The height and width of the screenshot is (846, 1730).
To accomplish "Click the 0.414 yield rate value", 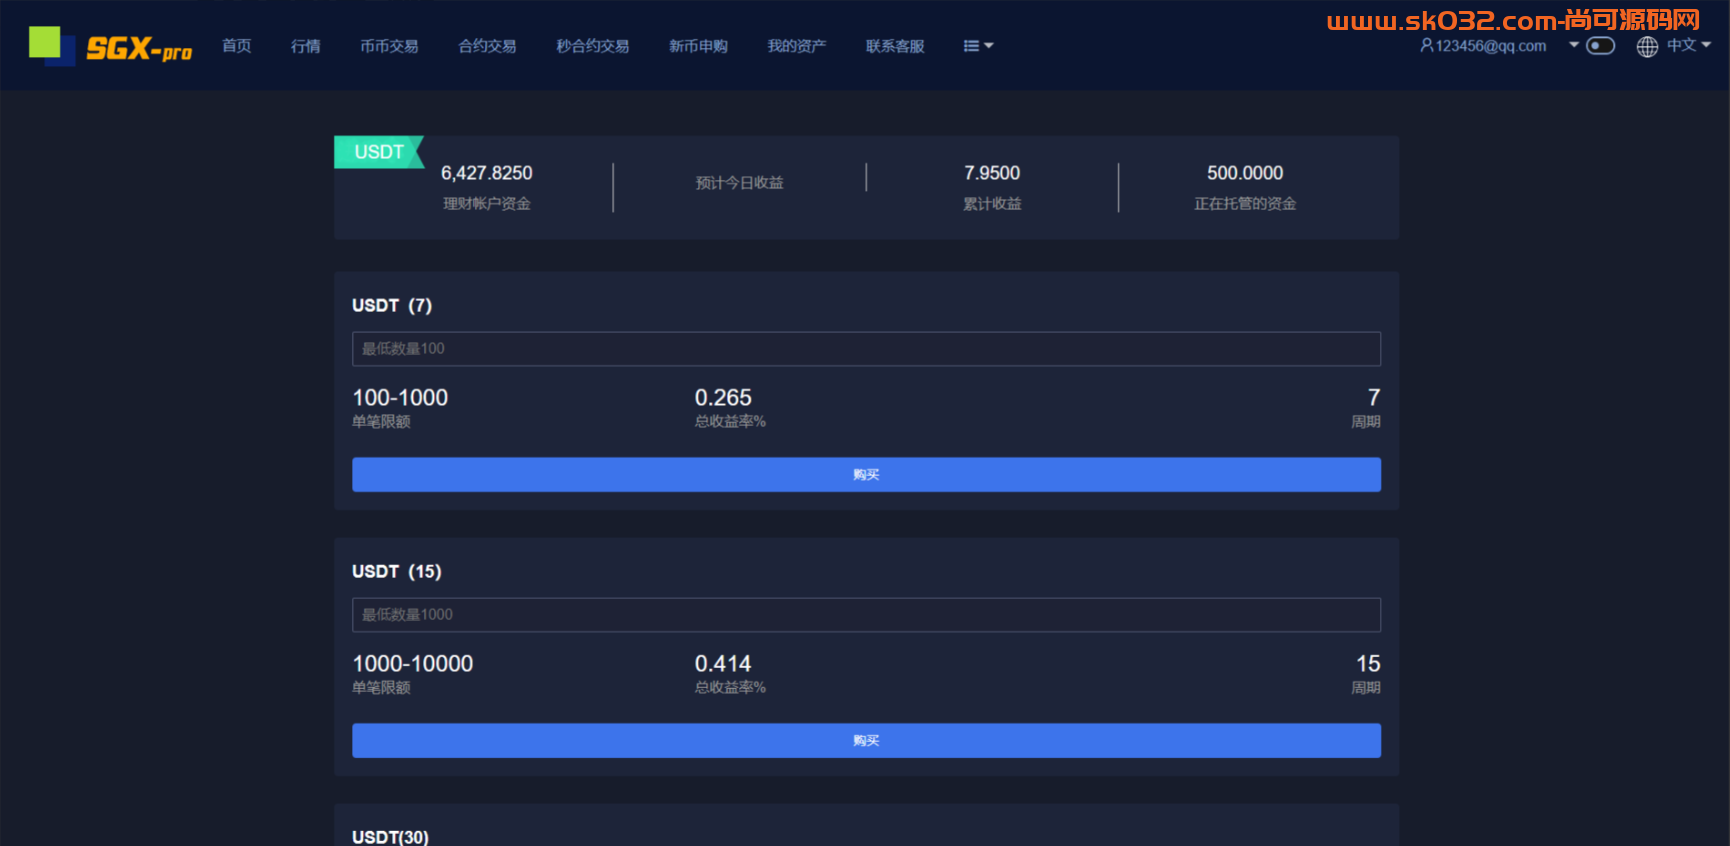I will pyautogui.click(x=723, y=664).
